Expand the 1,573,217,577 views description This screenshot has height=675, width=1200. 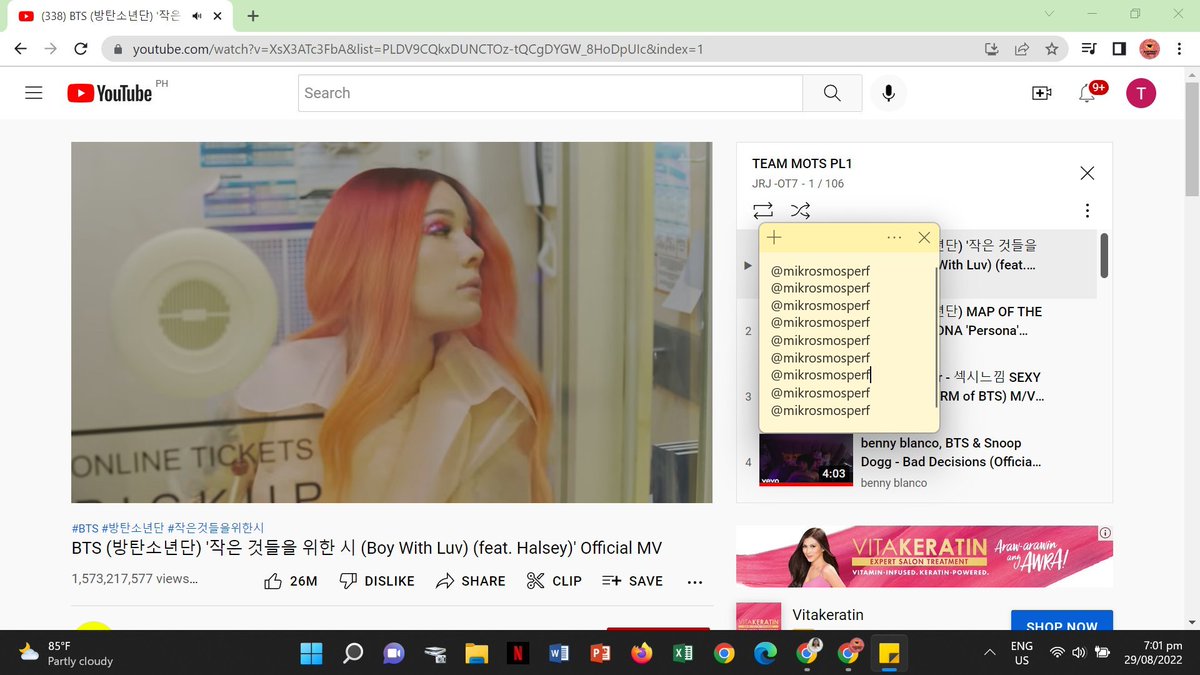(134, 579)
